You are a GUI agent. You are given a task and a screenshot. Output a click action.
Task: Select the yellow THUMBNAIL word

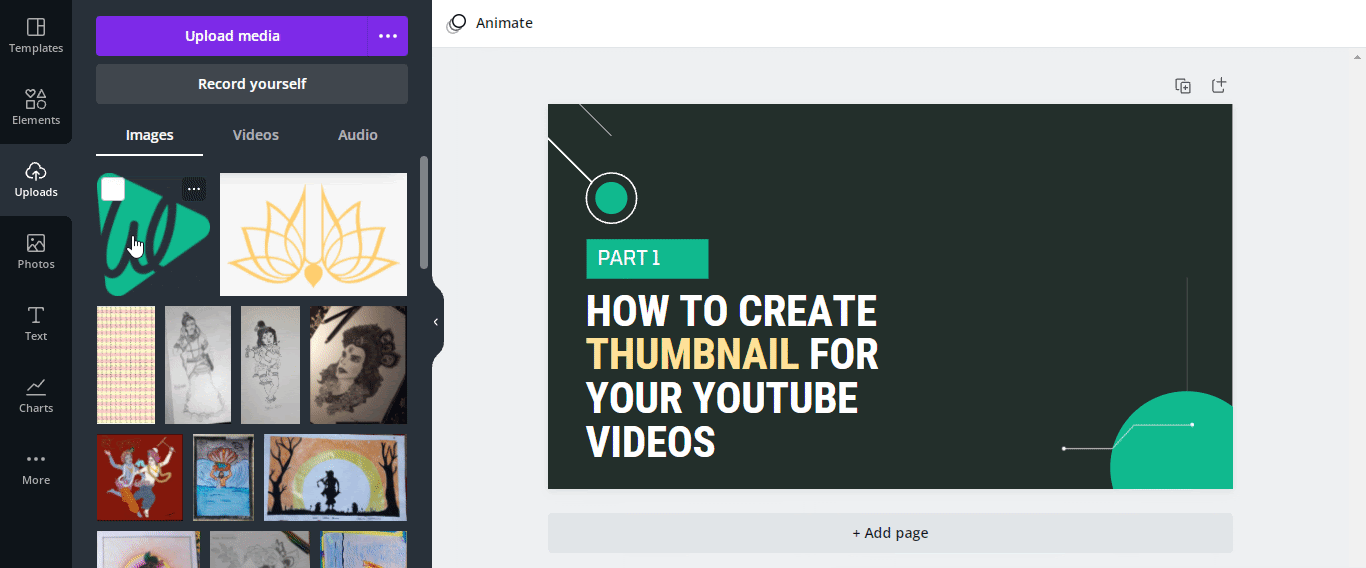(x=692, y=355)
